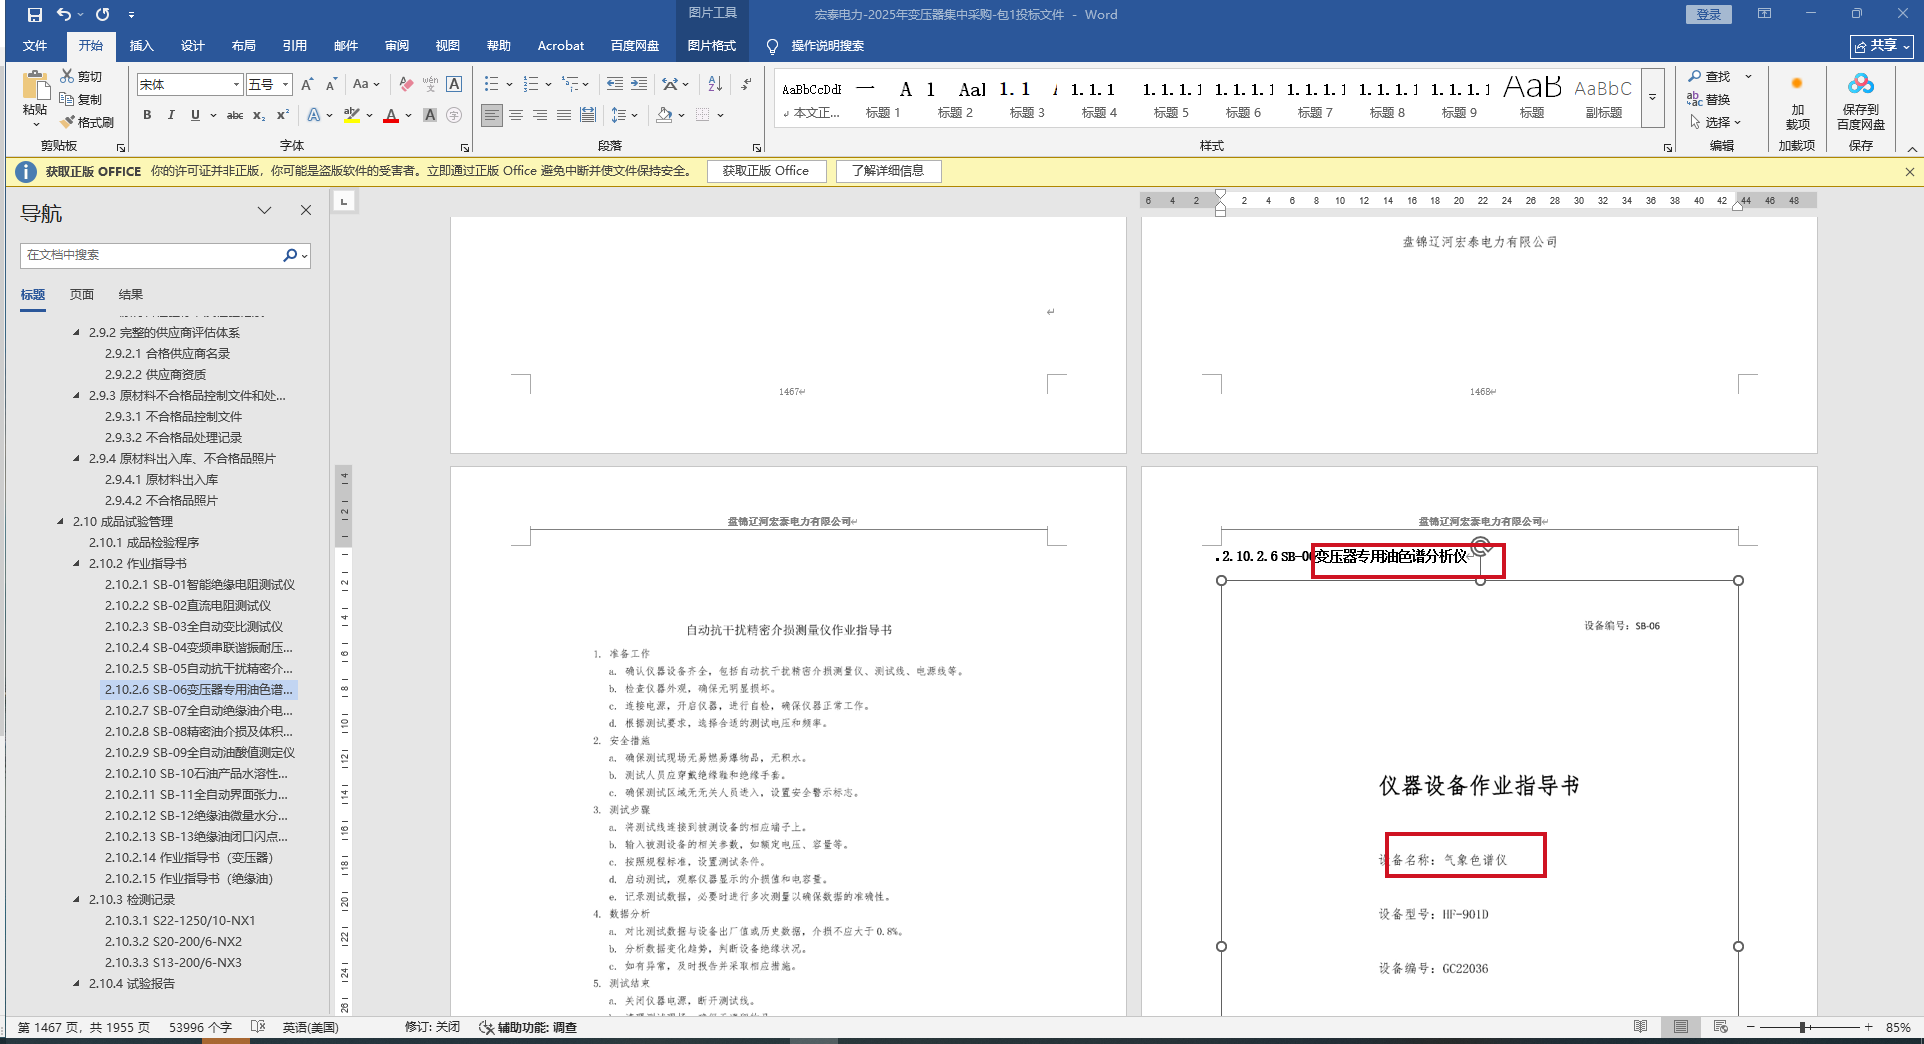Open the Select (选择) dropdown in the editing group

tap(1717, 122)
